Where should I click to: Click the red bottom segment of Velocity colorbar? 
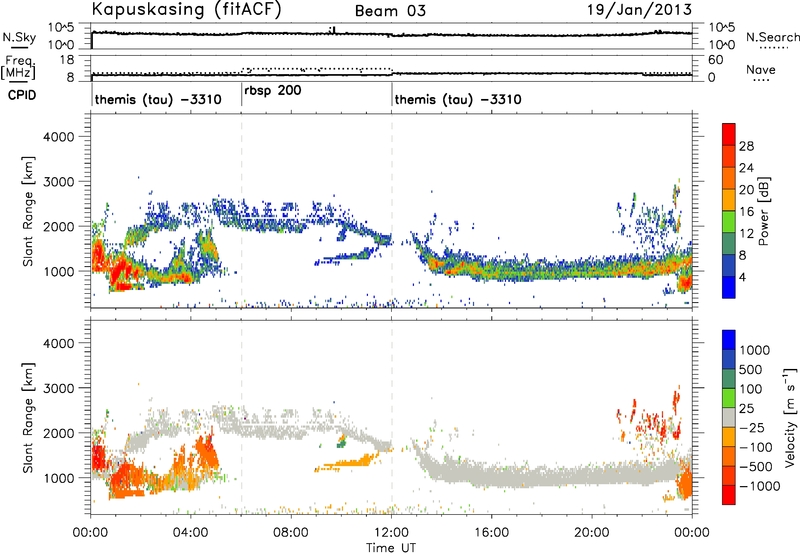coord(729,495)
